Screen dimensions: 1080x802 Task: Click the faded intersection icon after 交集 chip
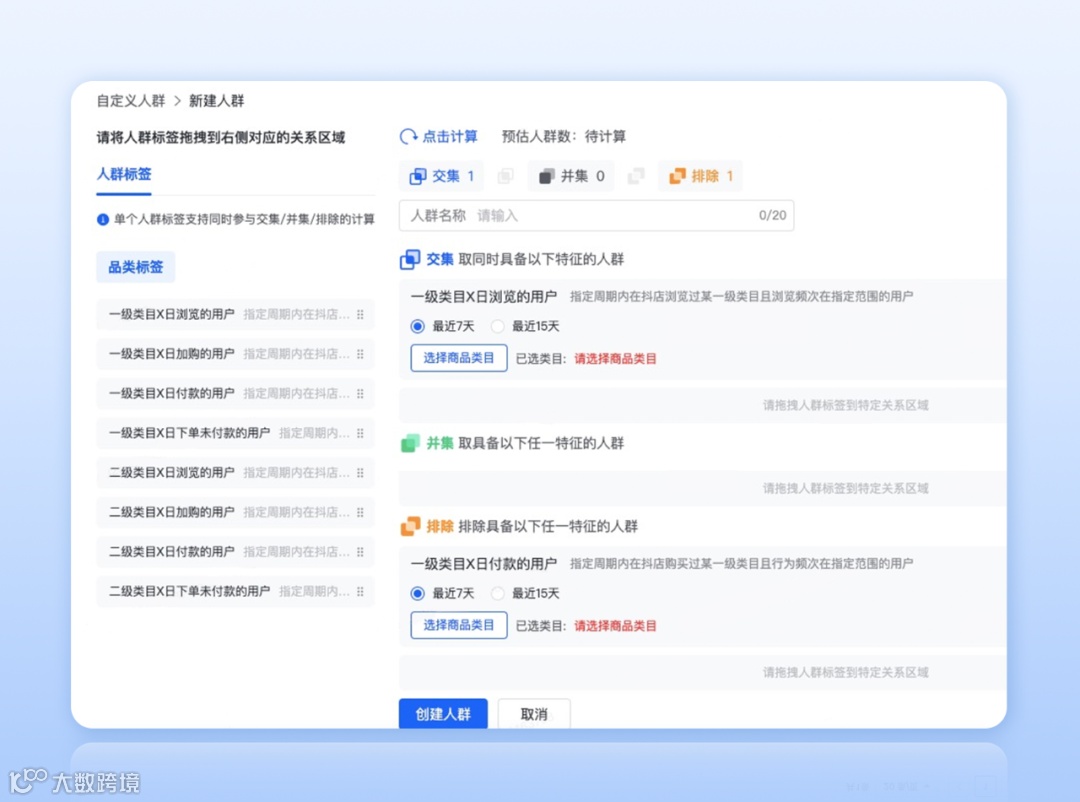tap(506, 176)
